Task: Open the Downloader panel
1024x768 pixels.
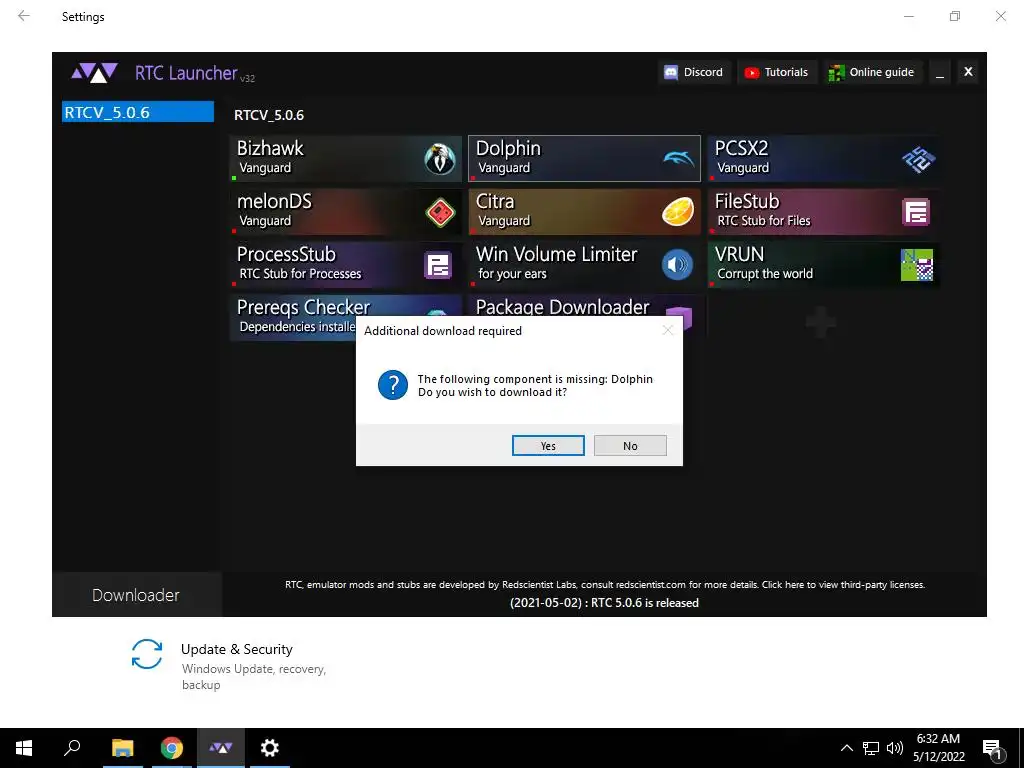Action: (x=136, y=595)
